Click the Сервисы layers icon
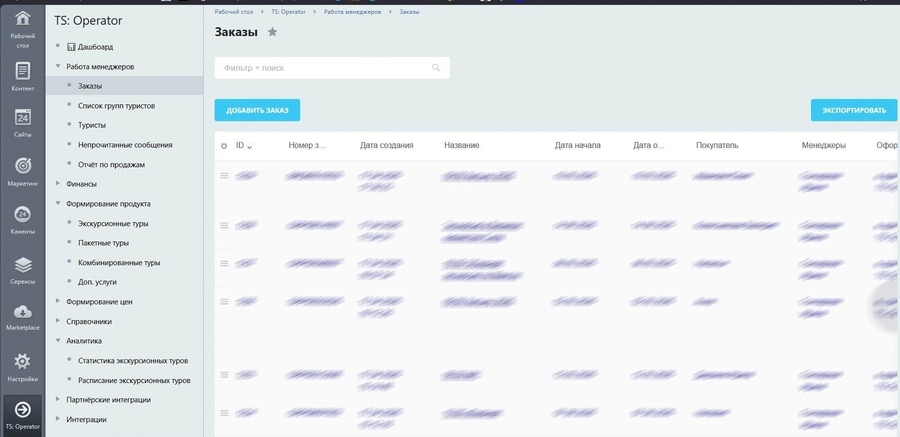Image resolution: width=900 pixels, height=437 pixels. click(22, 265)
